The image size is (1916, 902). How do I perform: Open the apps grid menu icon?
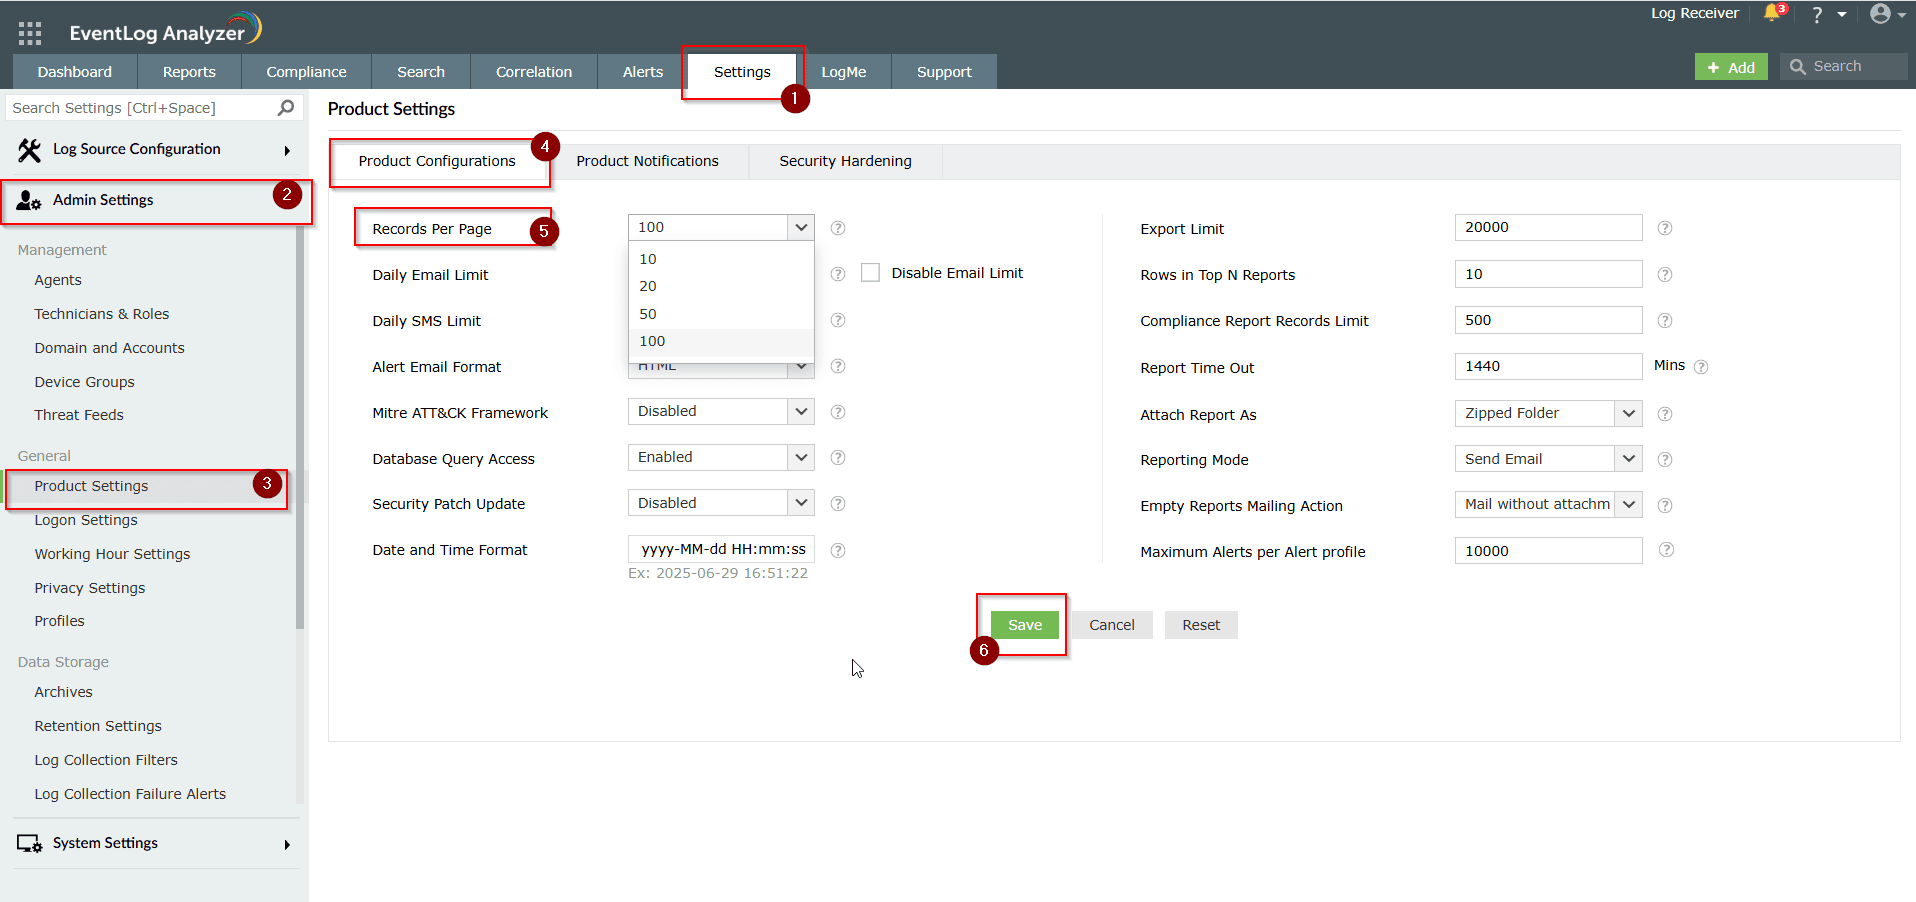(x=30, y=33)
